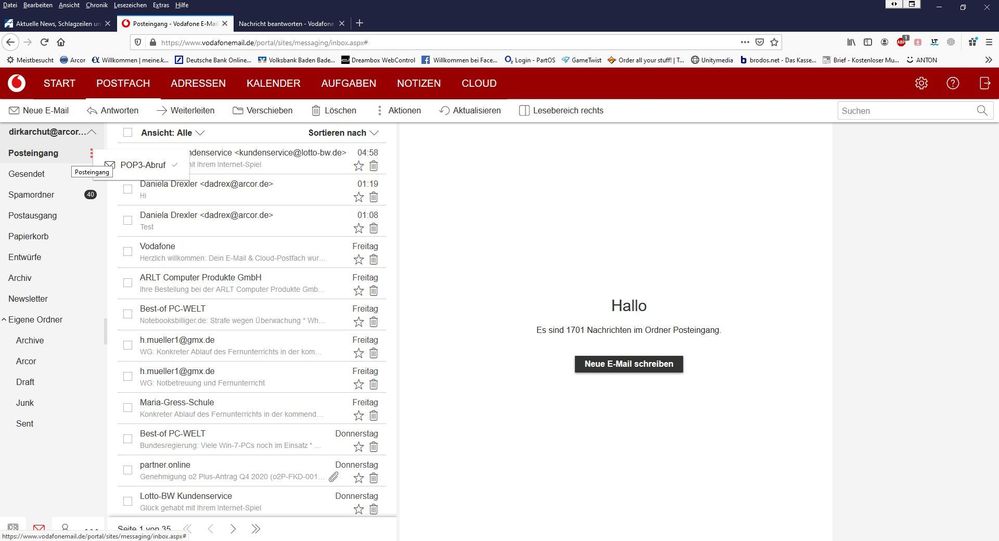Open attachment clip on partner.online message
The image size is (999, 541).
tap(334, 477)
